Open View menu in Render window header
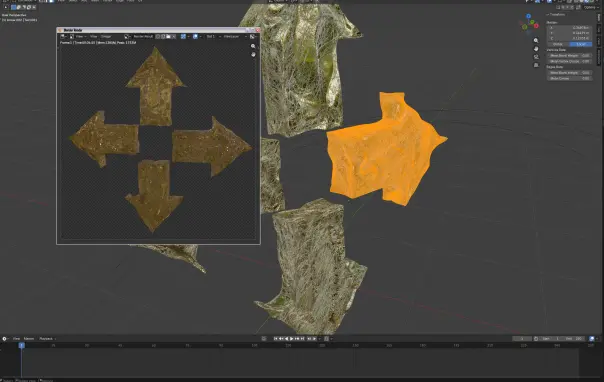 93,37
